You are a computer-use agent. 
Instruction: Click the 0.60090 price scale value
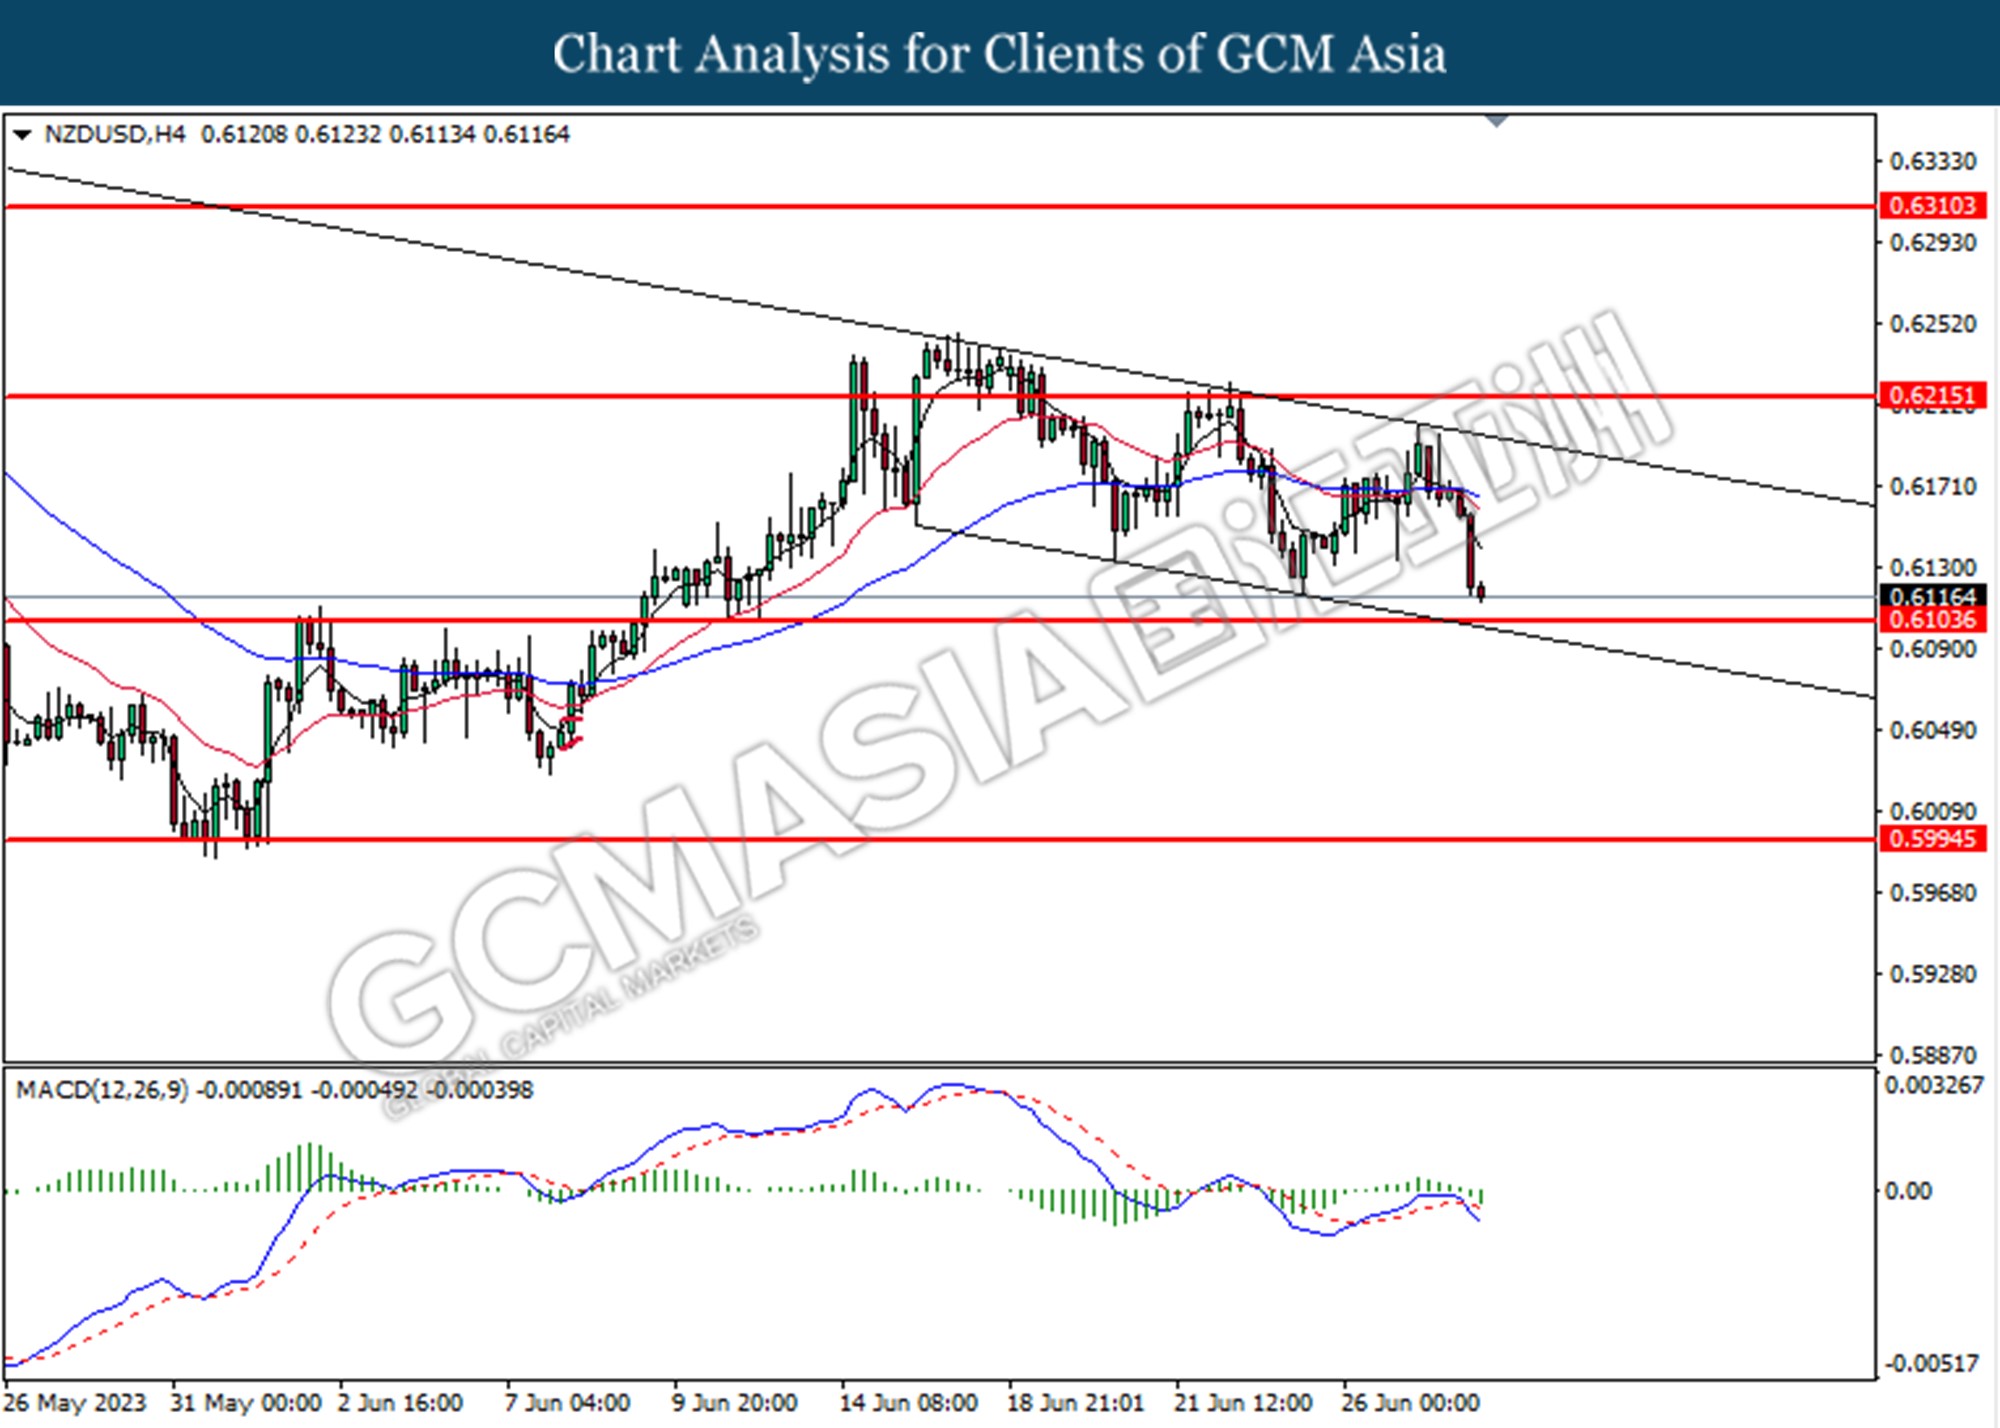[x=1932, y=812]
